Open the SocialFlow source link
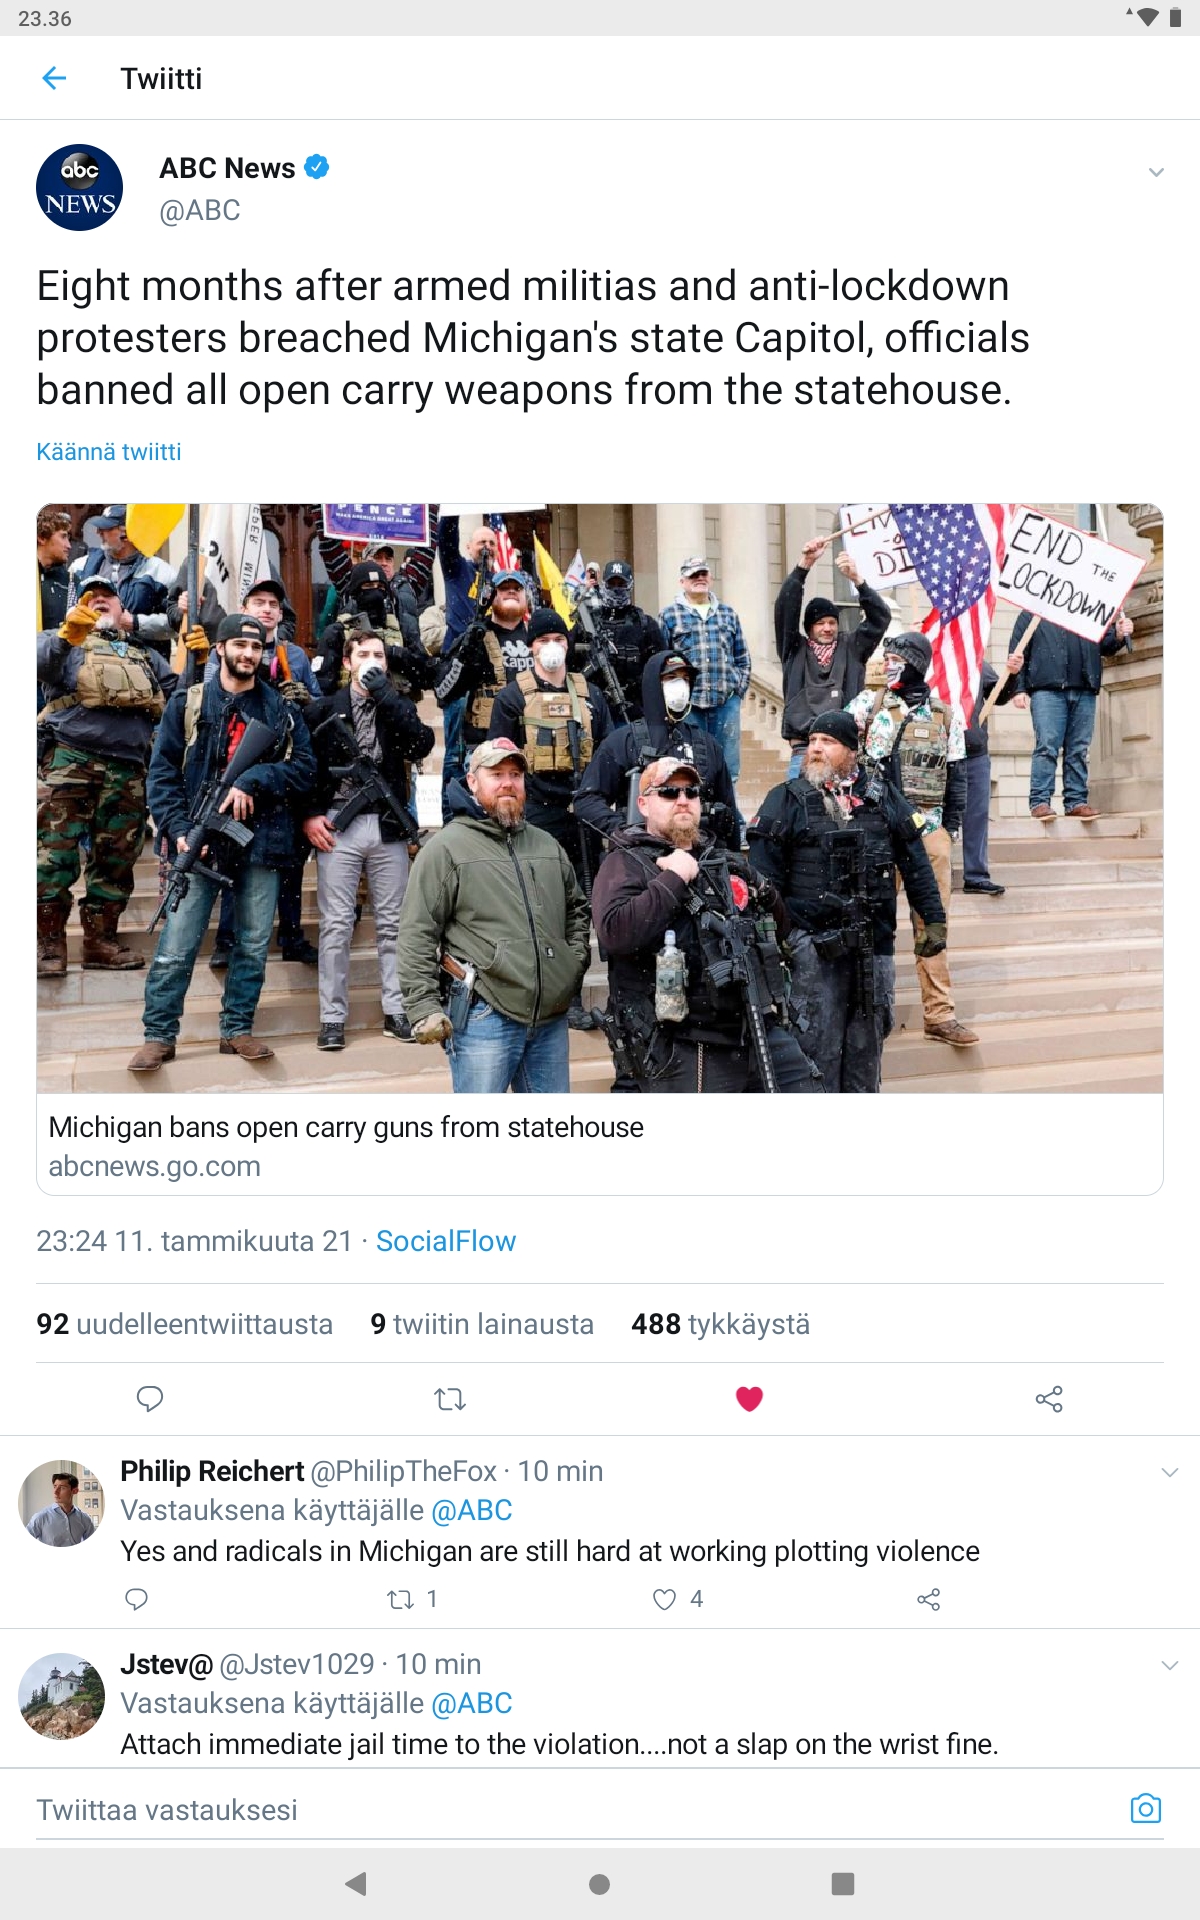Screen dimensions: 1200x1920 pos(446,1241)
